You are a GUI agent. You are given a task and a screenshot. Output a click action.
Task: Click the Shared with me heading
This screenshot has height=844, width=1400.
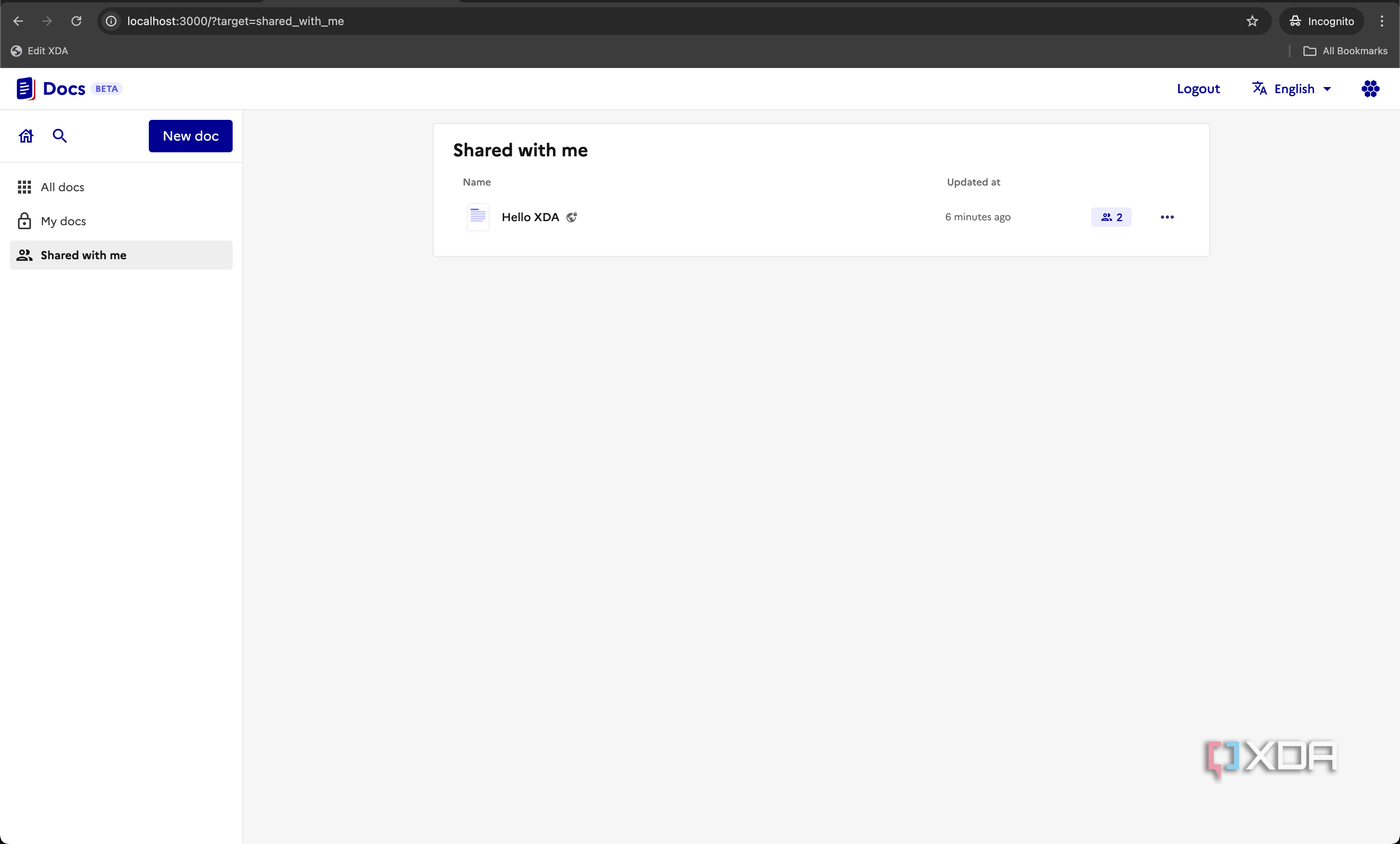point(520,150)
